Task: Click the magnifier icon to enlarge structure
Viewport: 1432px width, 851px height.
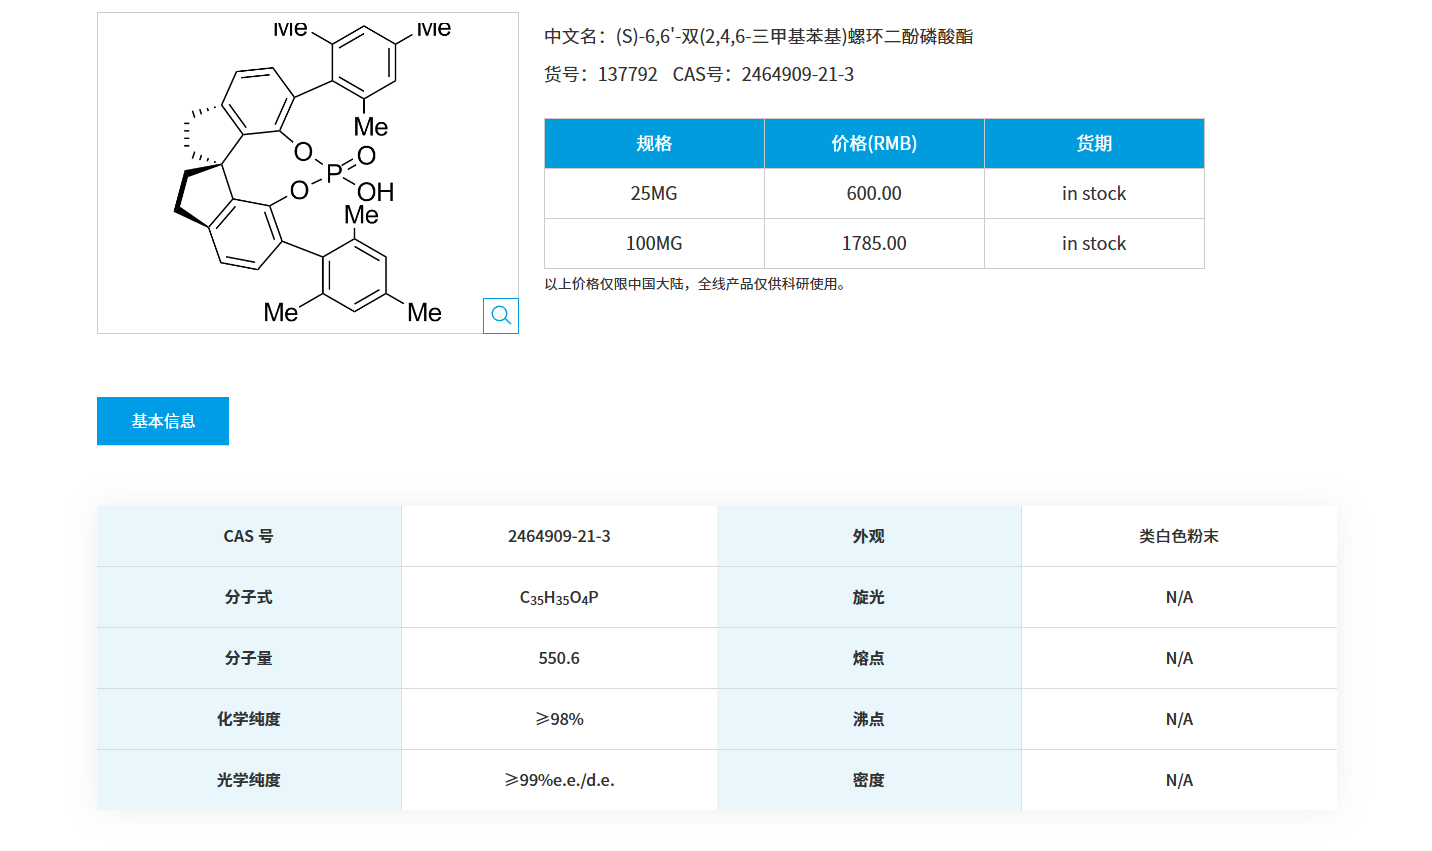Action: click(x=501, y=315)
